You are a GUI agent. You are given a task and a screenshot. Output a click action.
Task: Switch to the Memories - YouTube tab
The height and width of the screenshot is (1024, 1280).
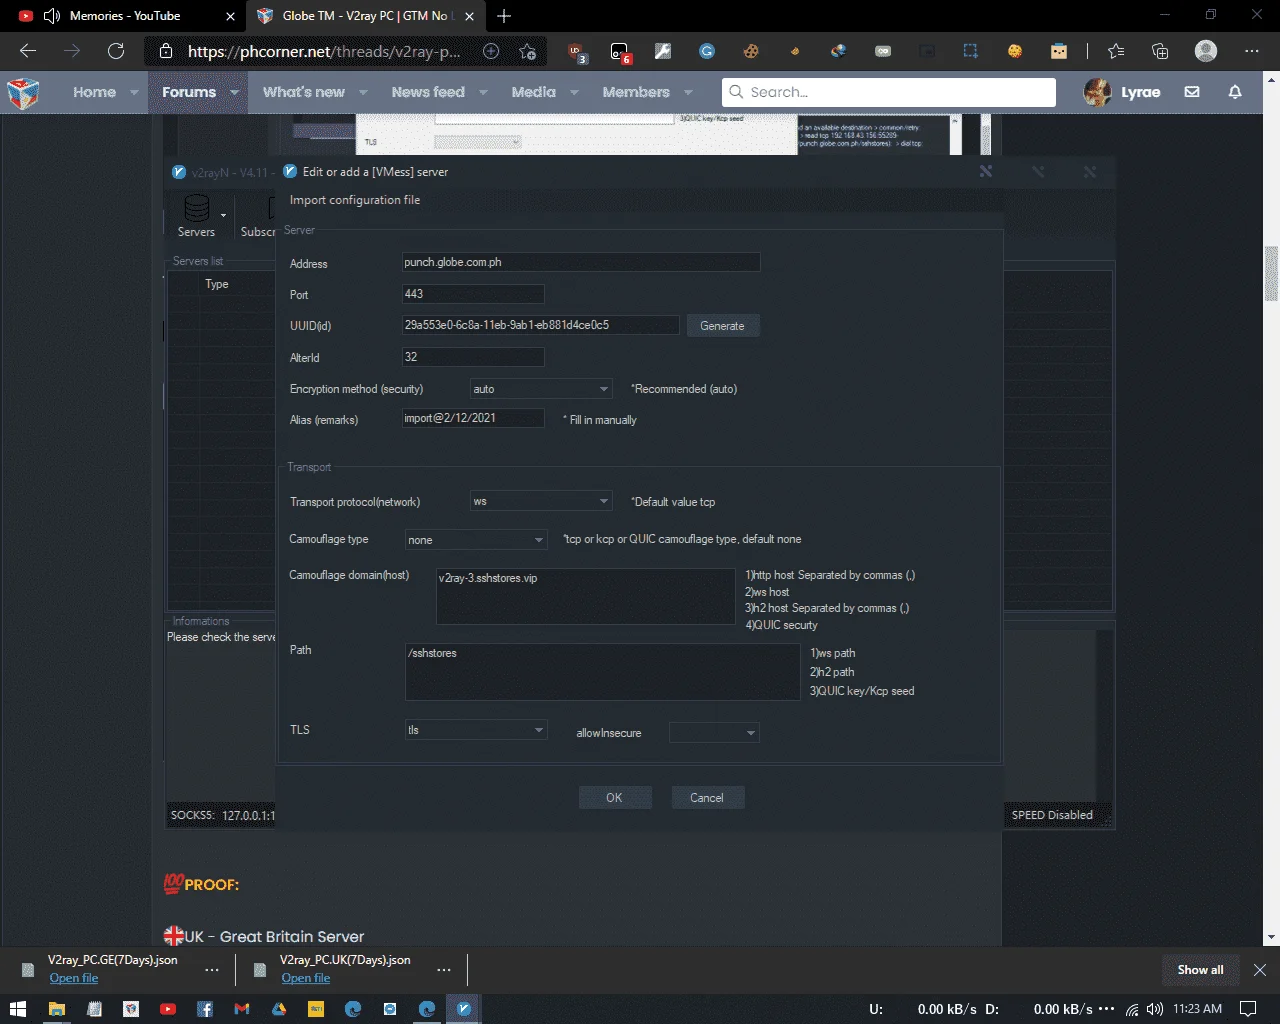[124, 16]
